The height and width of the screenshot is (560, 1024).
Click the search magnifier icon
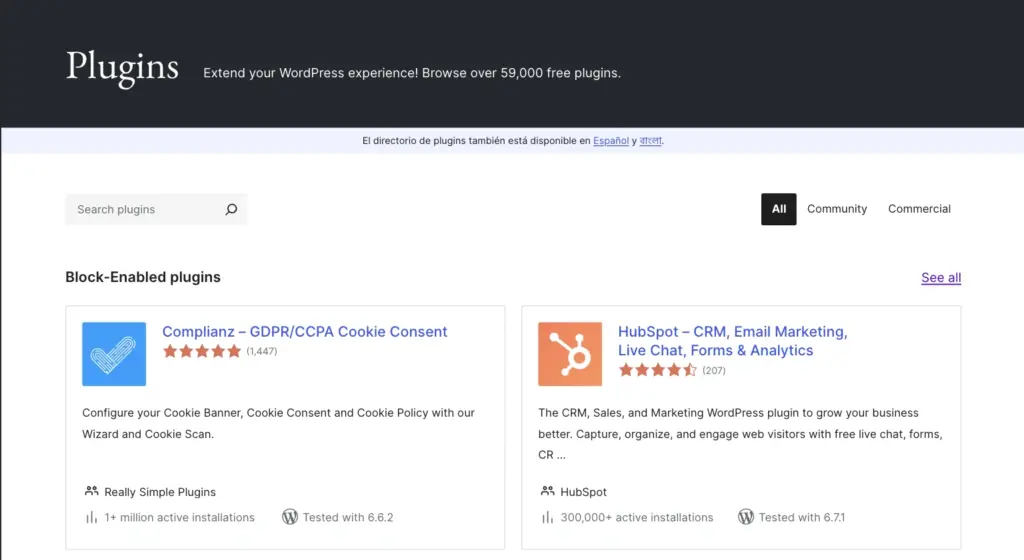tap(231, 210)
